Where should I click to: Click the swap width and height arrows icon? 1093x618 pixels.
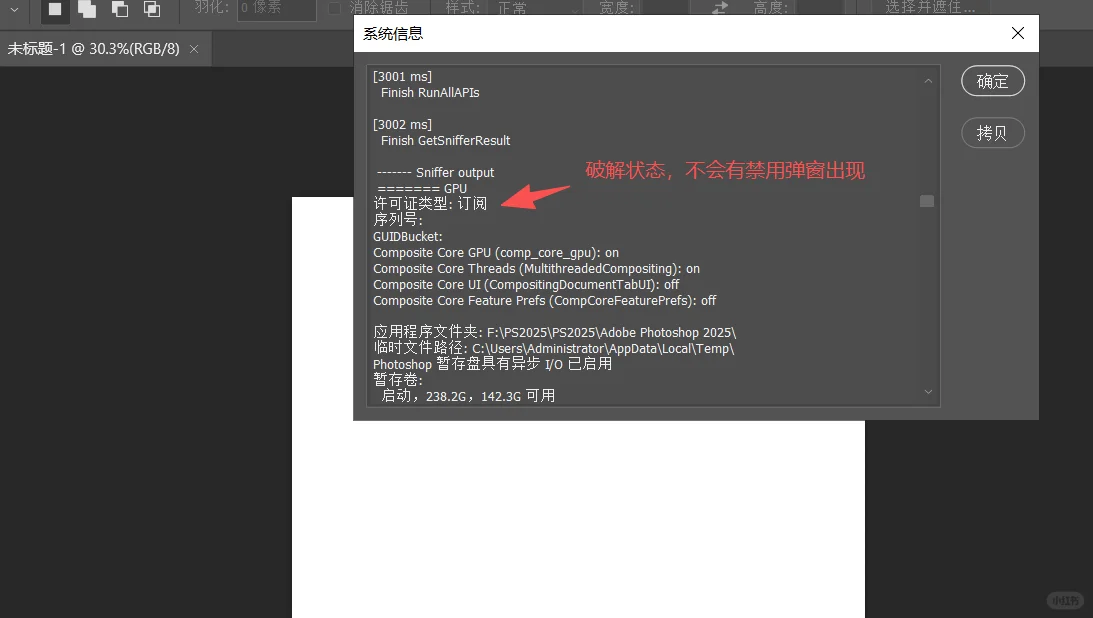[x=720, y=9]
